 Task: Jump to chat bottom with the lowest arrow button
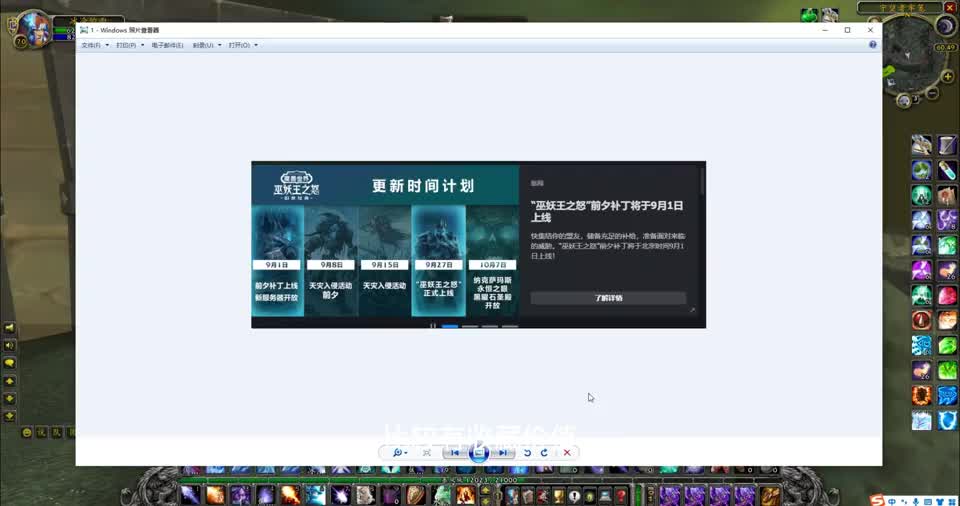(x=9, y=417)
